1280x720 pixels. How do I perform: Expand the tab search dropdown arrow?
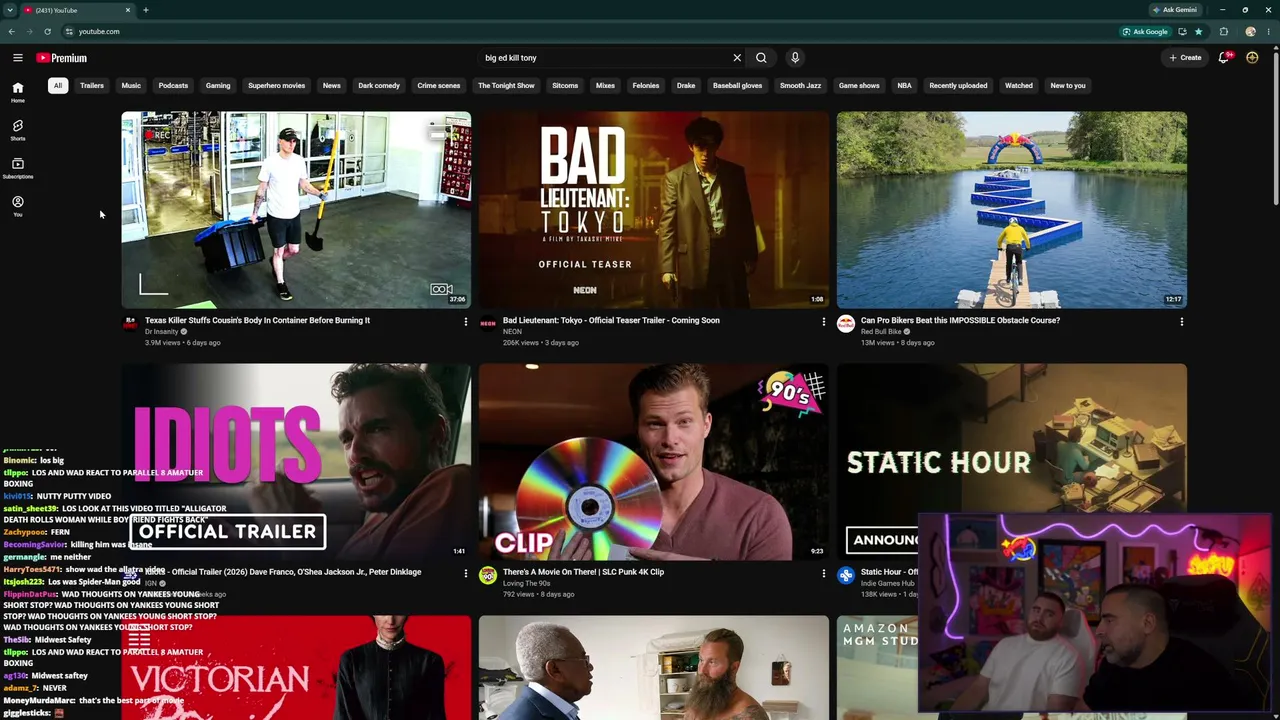(x=10, y=10)
